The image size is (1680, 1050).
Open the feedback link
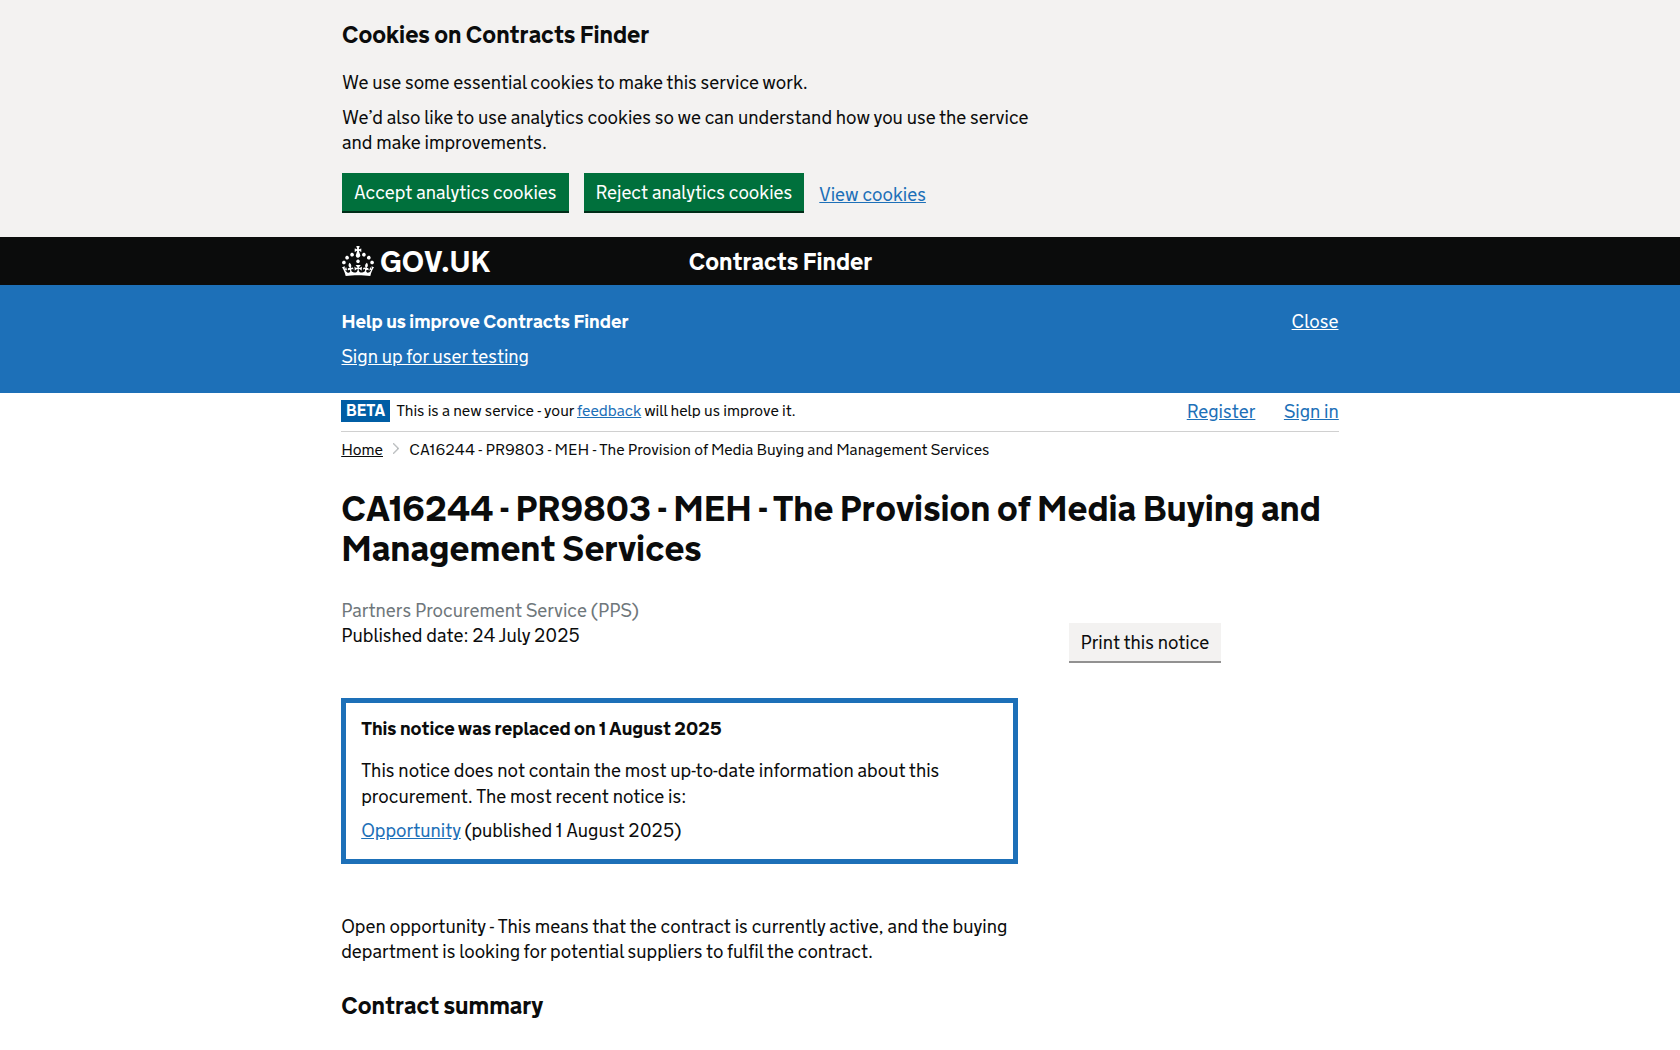pyautogui.click(x=609, y=411)
